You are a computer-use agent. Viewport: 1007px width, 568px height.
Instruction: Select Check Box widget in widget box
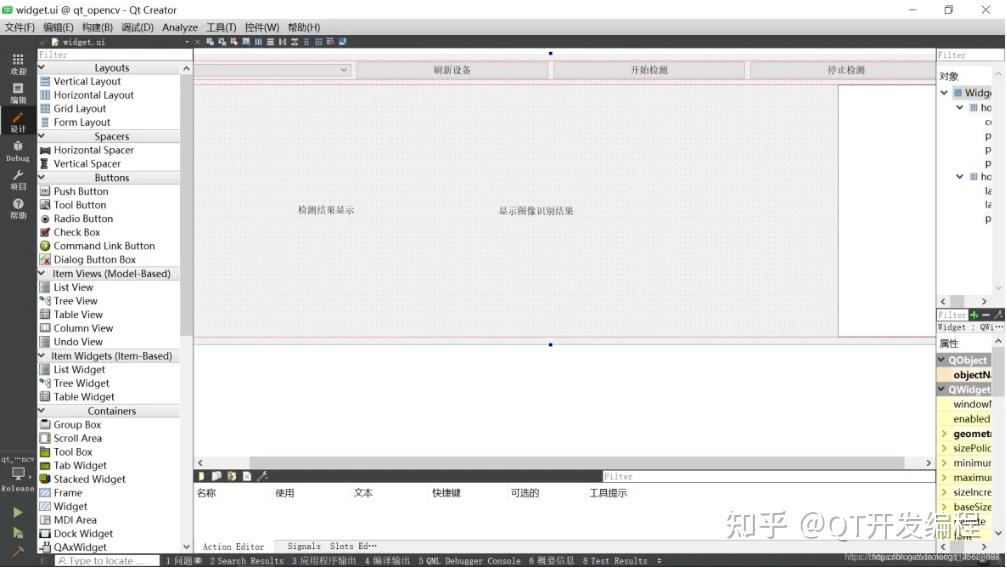76,232
